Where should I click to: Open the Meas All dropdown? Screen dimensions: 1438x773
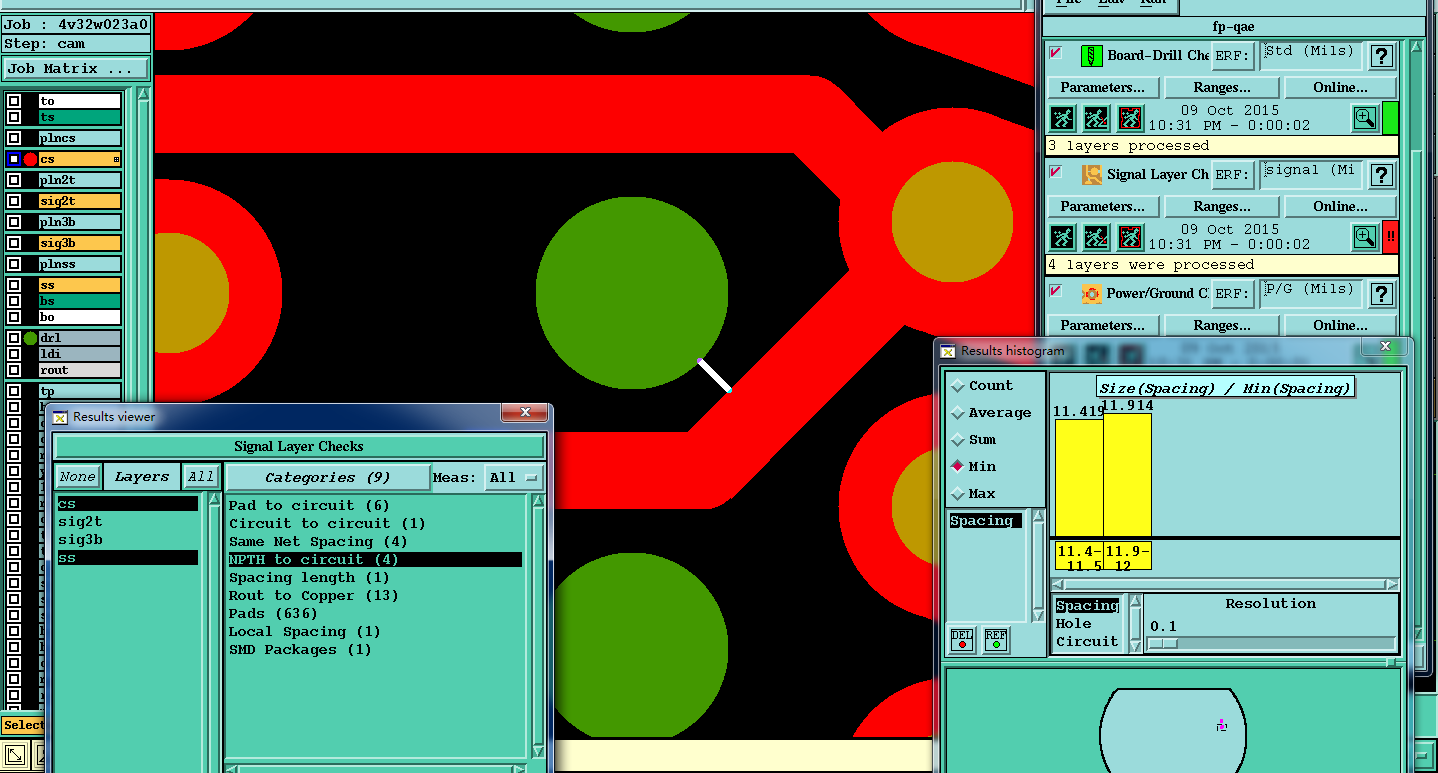coord(515,478)
